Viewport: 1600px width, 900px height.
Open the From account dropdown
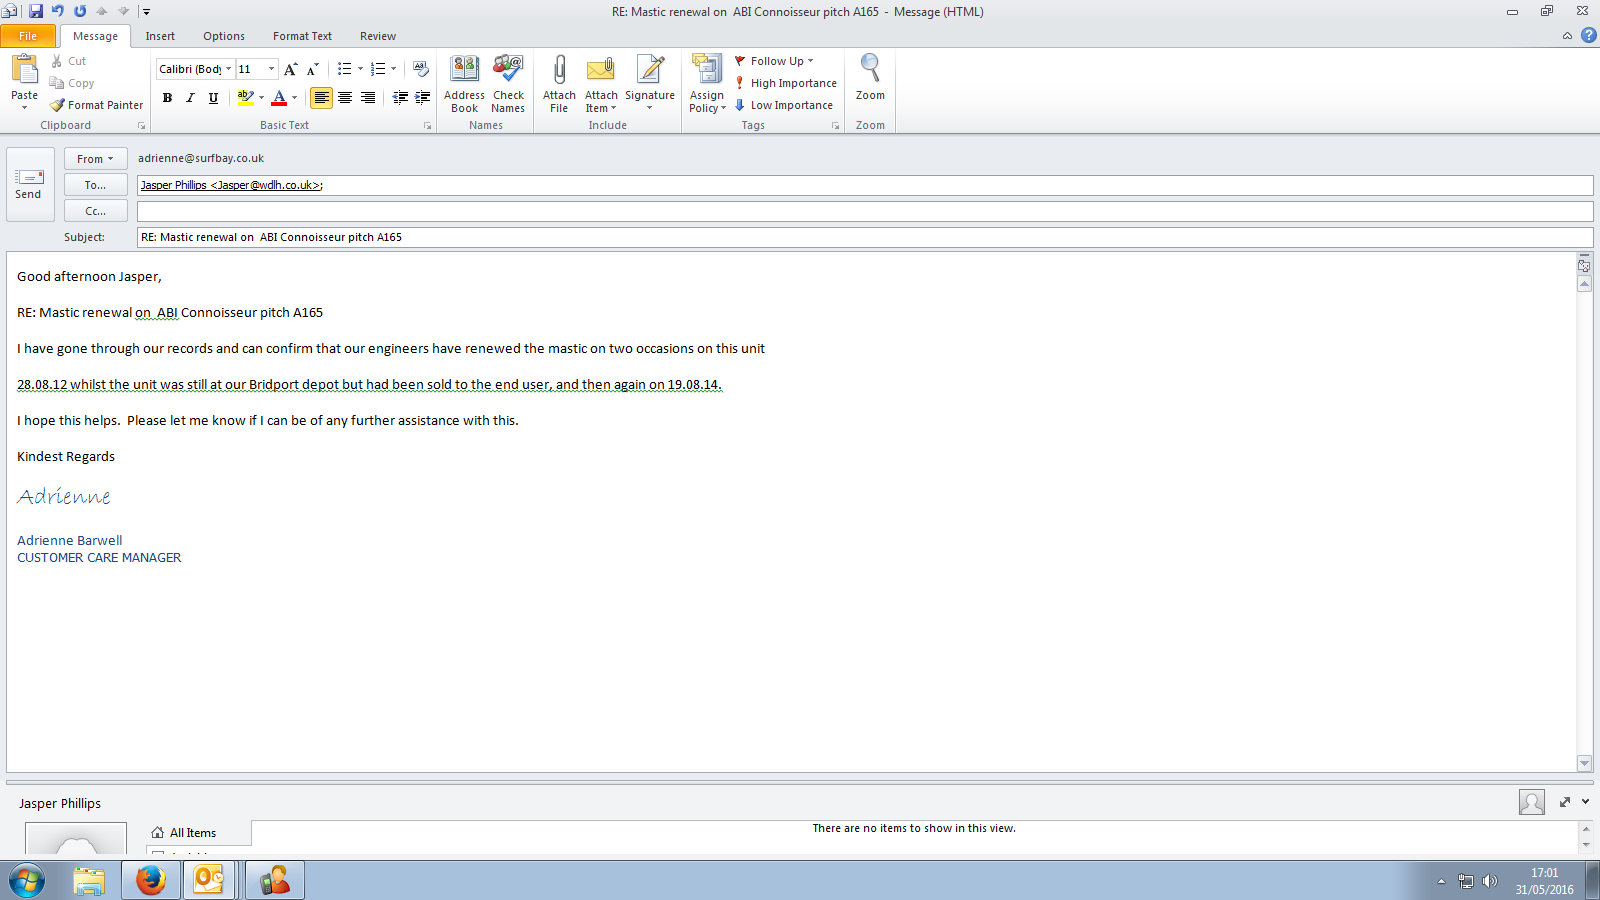(x=95, y=159)
